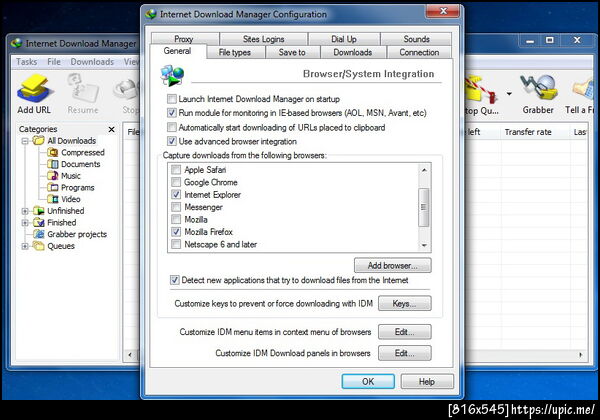This screenshot has width=600, height=420.
Task: Switch to the Dial Up tab
Action: [344, 39]
